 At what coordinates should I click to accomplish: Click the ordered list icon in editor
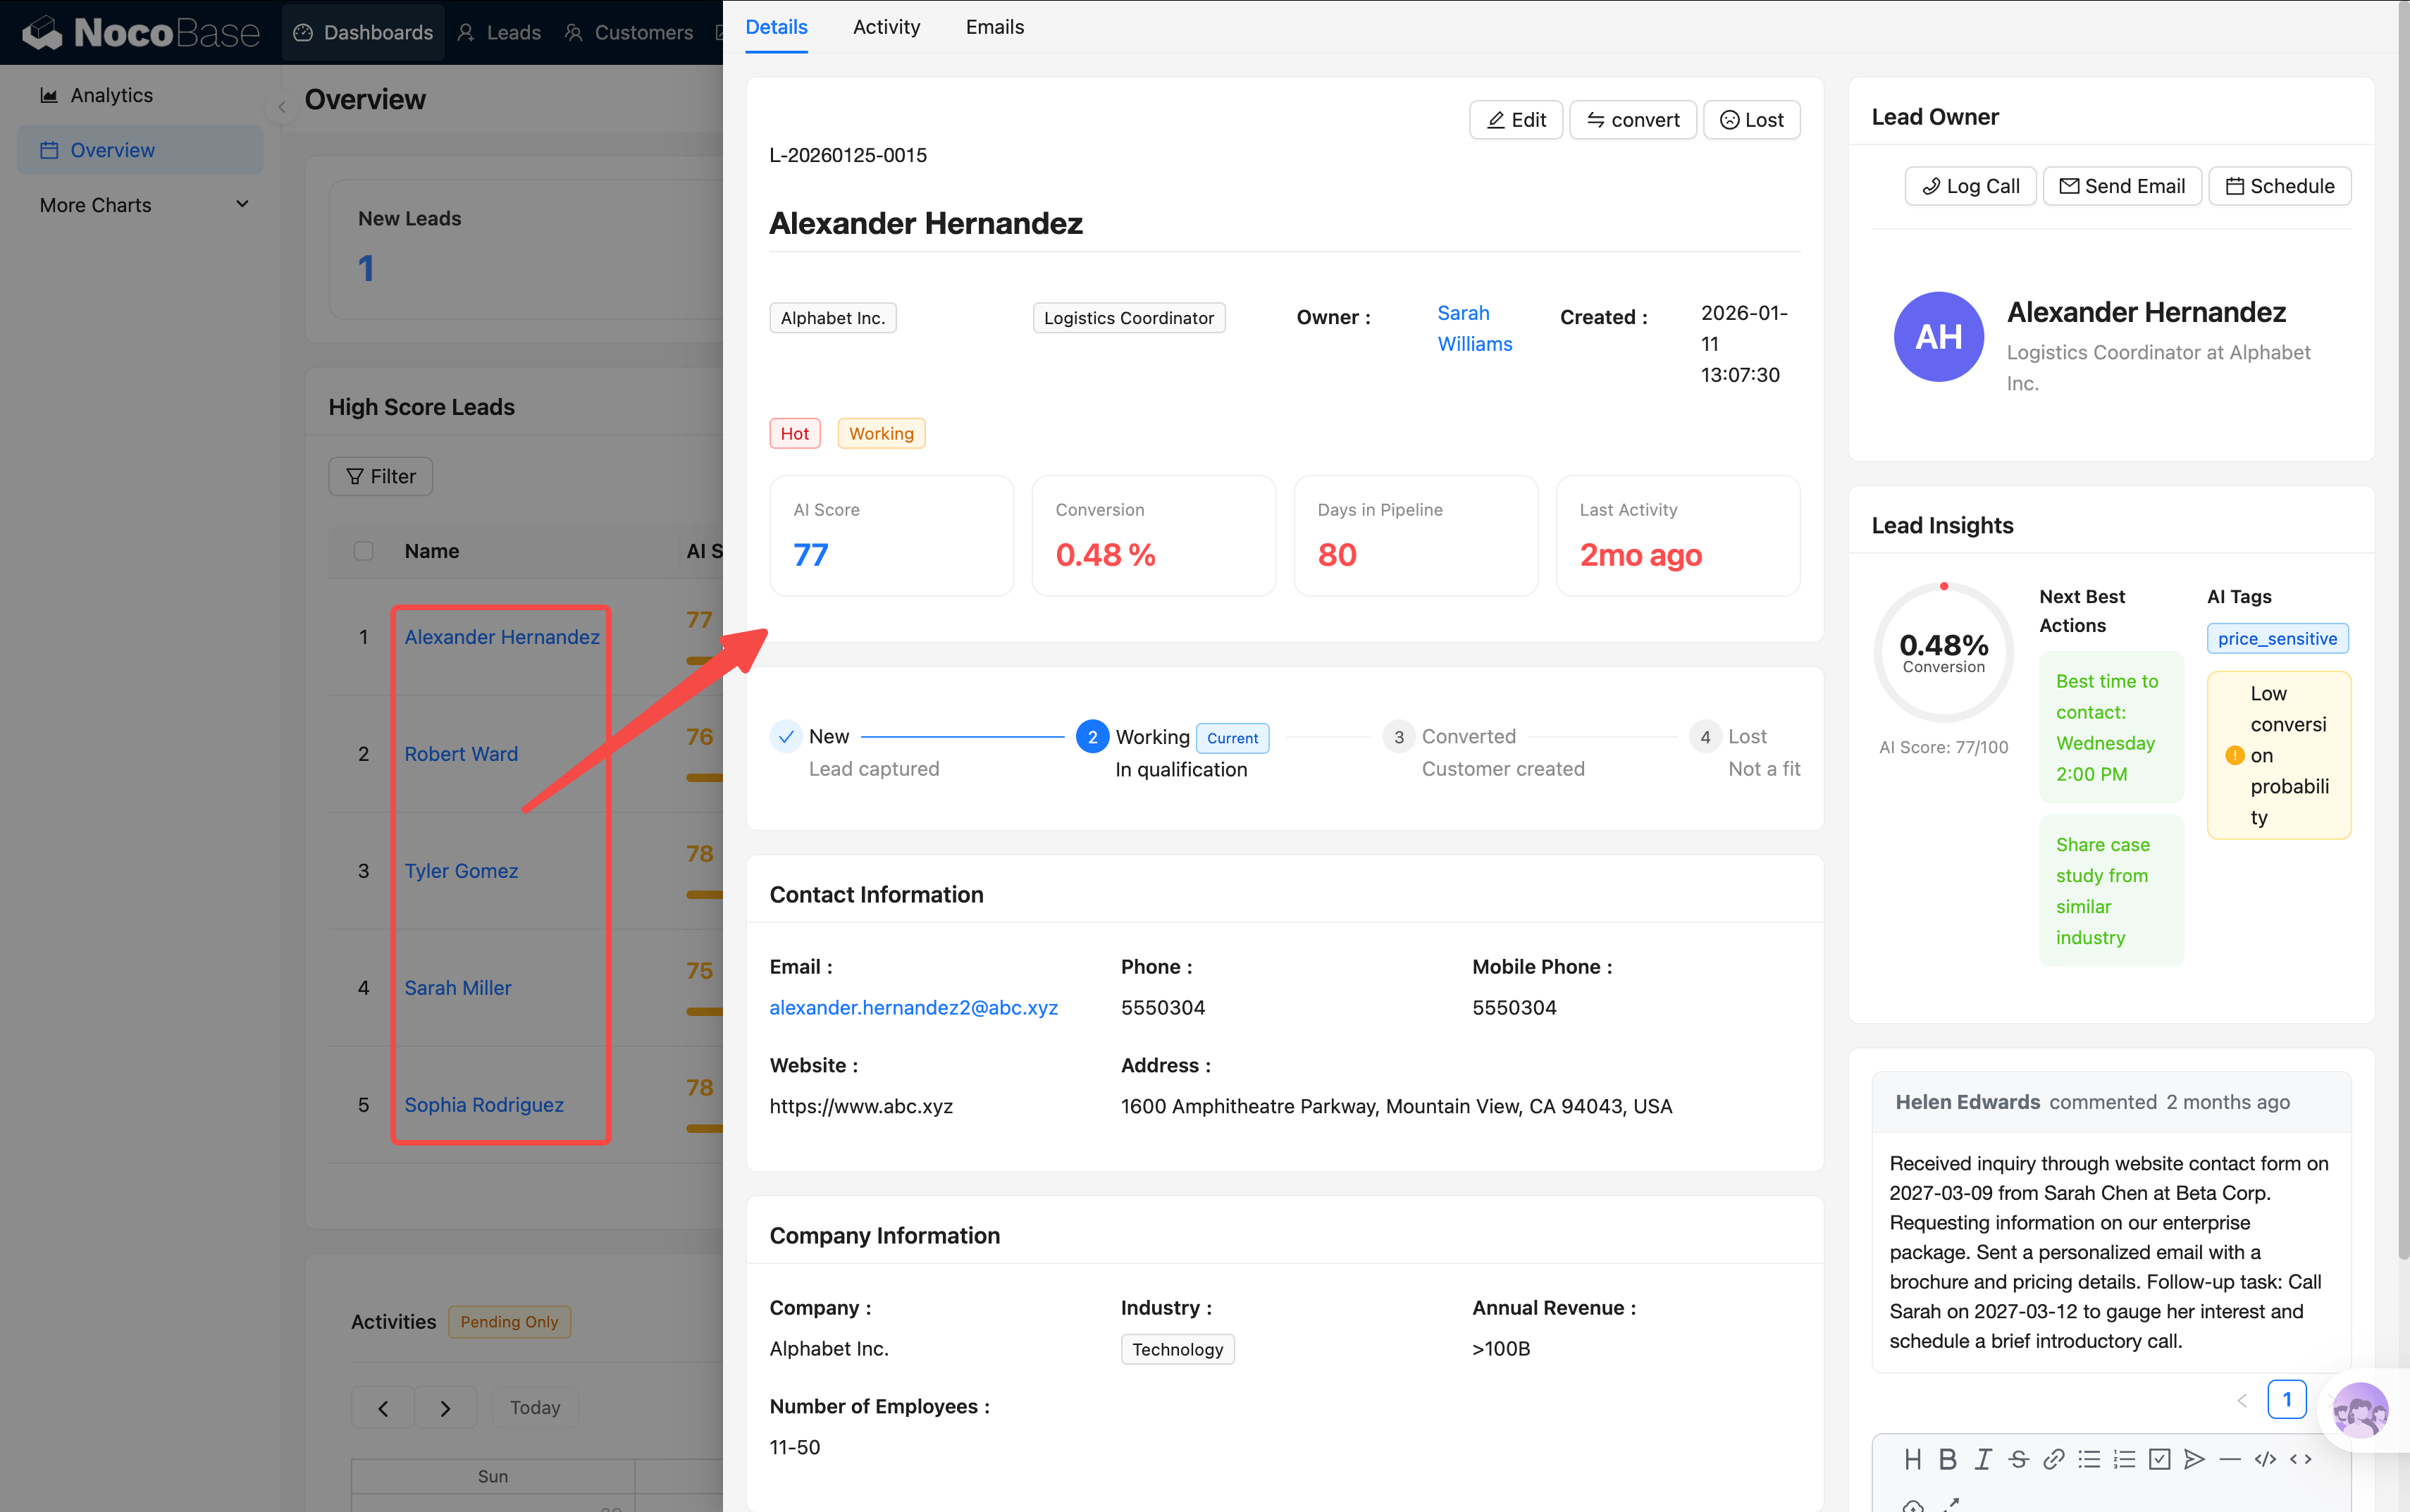pyautogui.click(x=2124, y=1459)
